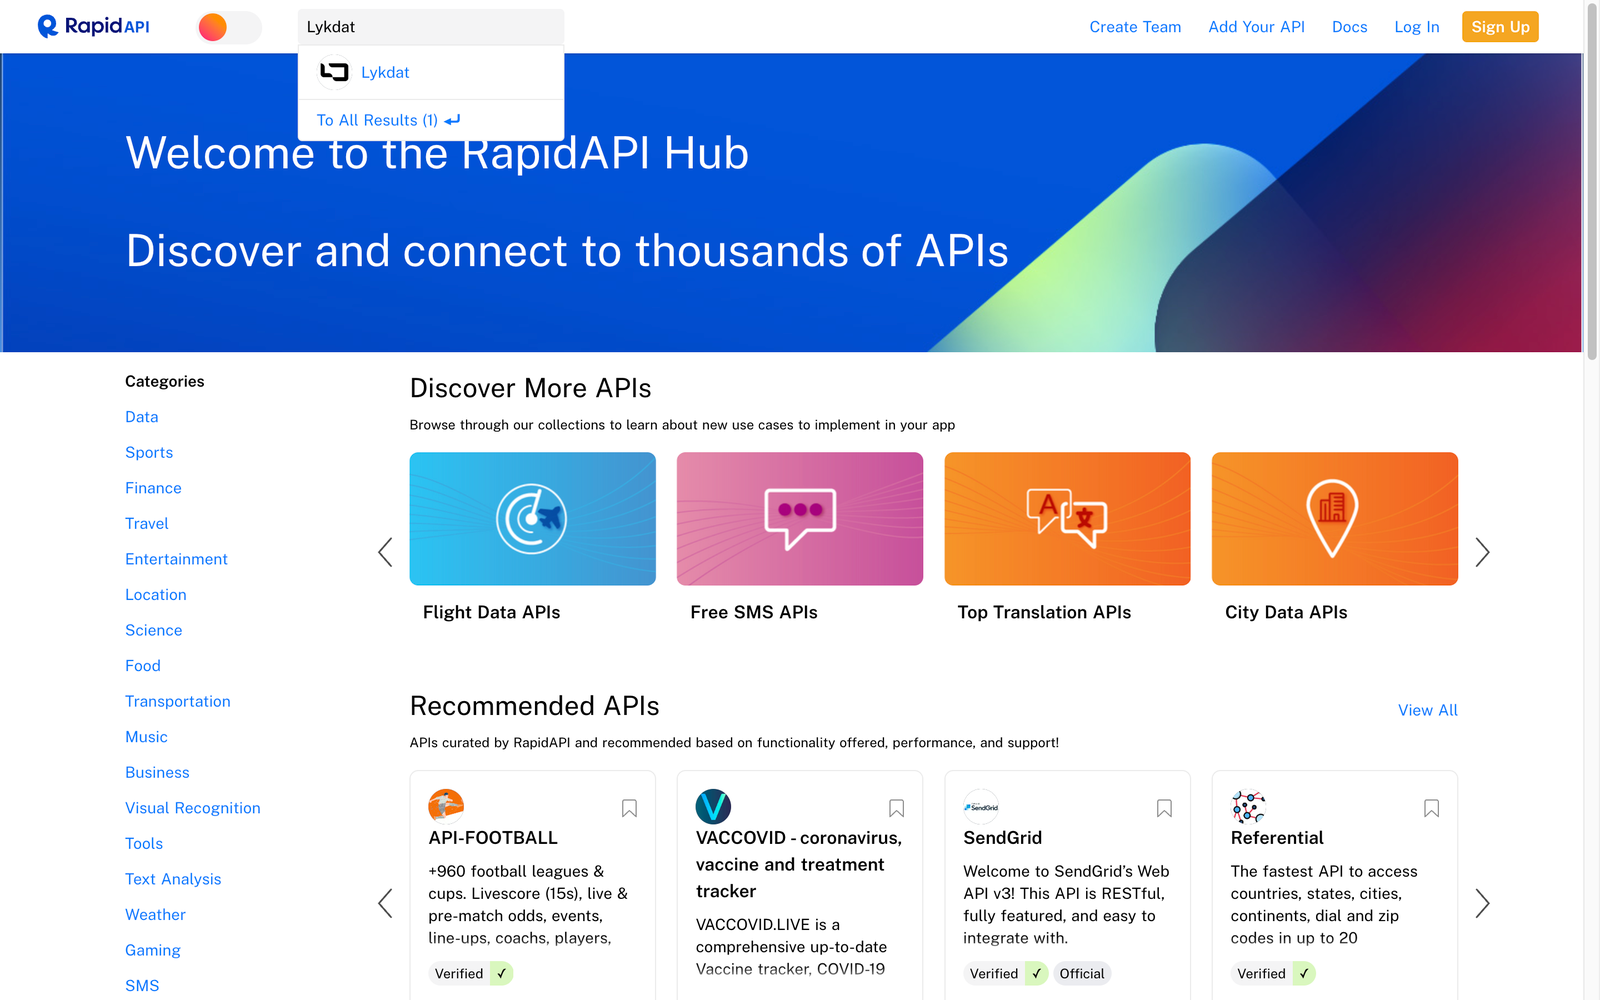Open the Gaming category
The image size is (1600, 1000).
153,950
